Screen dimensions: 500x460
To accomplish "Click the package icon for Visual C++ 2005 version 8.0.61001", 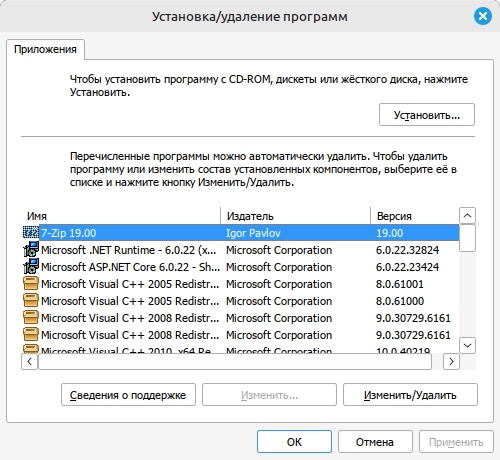I will click(x=31, y=284).
